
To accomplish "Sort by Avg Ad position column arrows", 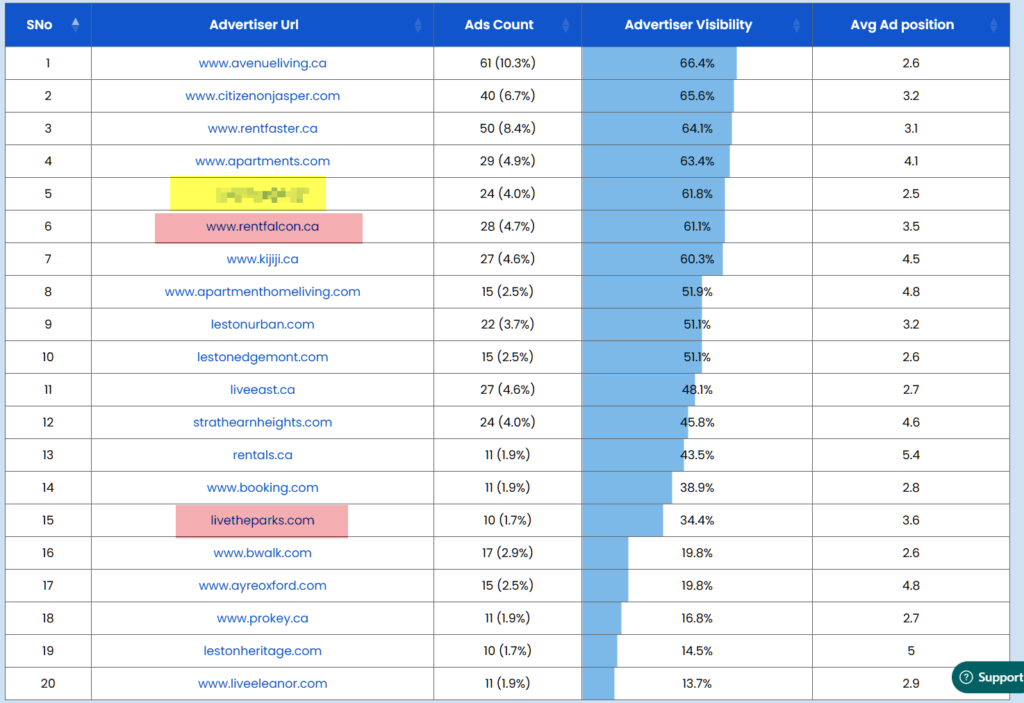I will [993, 25].
